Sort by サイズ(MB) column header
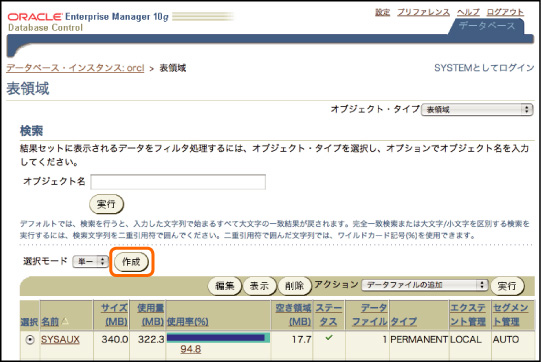541x362 pixels. click(x=114, y=314)
